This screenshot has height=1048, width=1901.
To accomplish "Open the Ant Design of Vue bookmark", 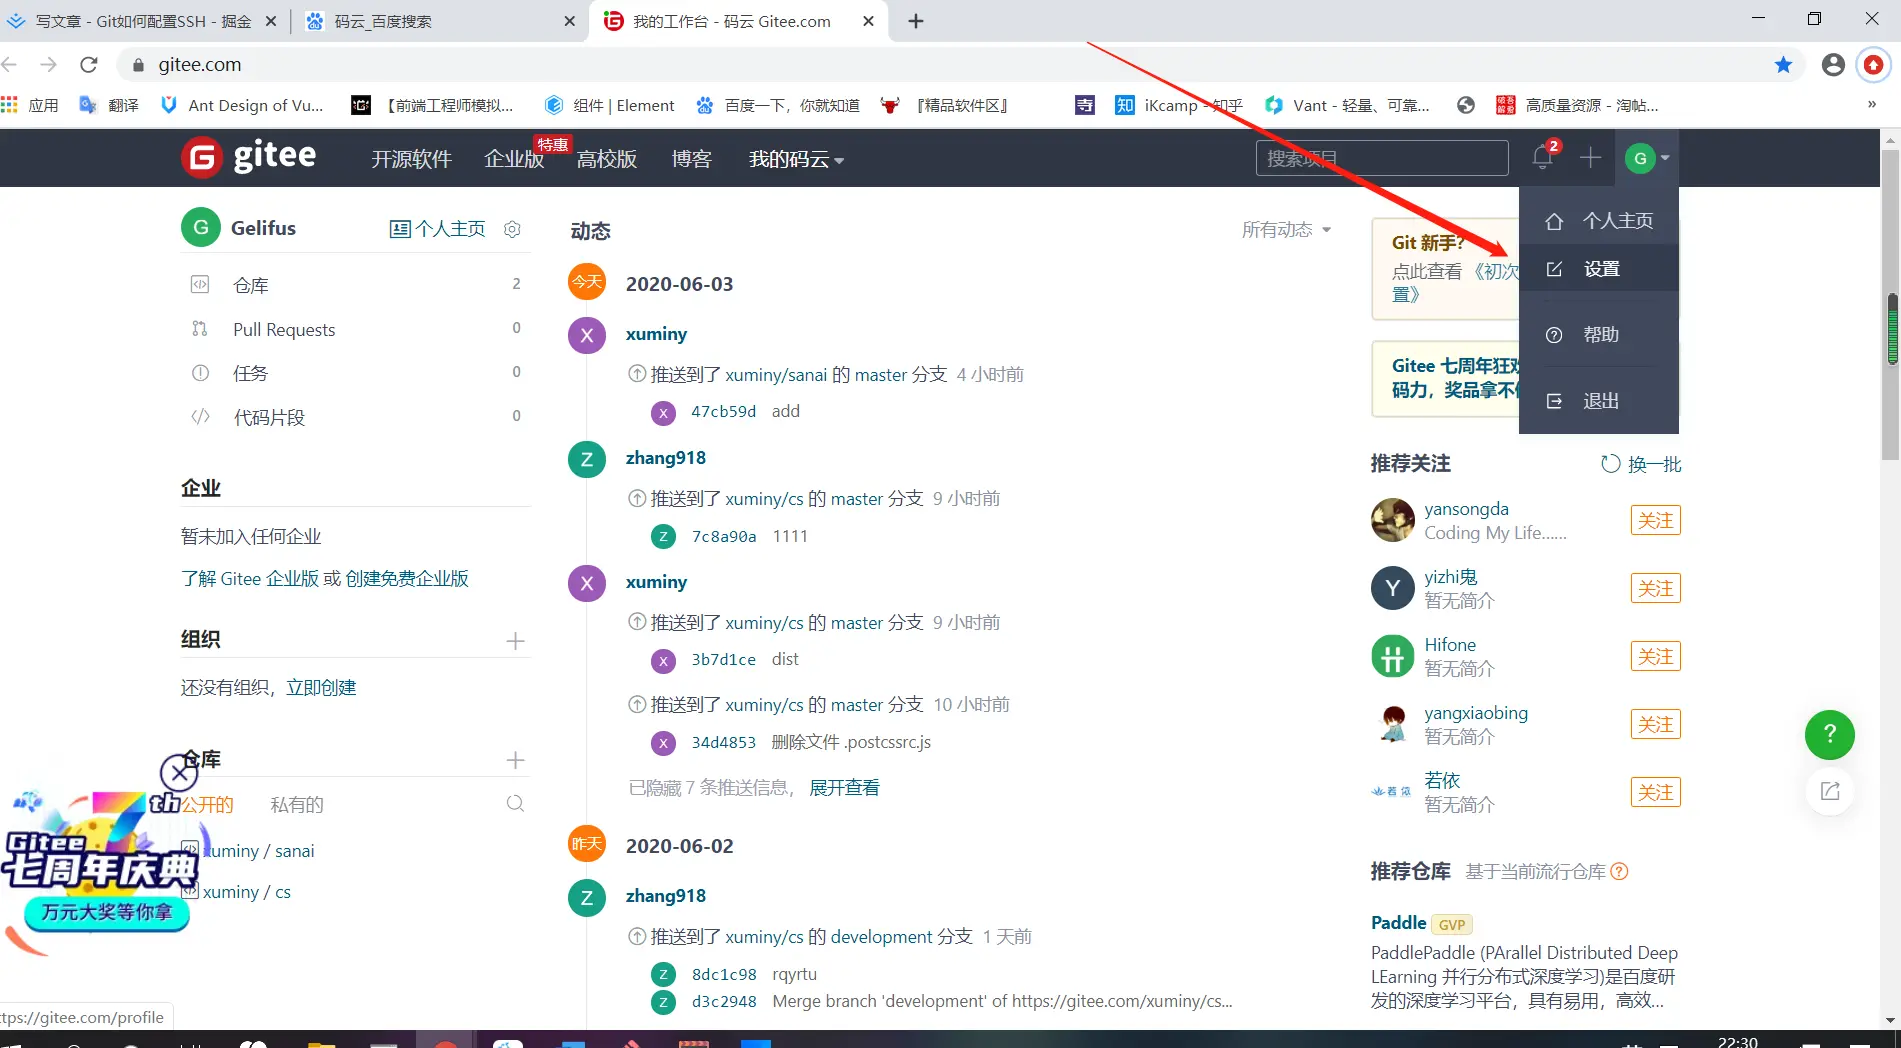I will pyautogui.click(x=242, y=105).
